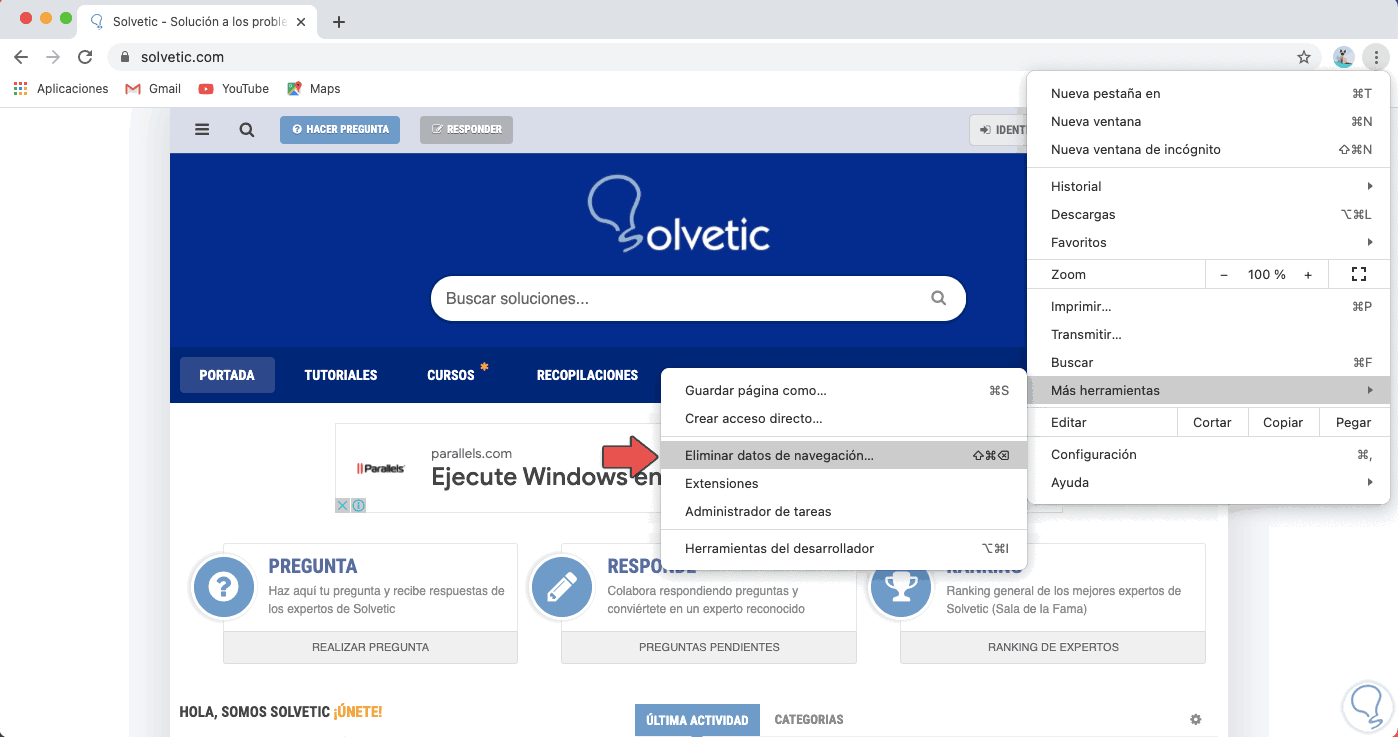Open Nueva ventana de incógnito
Image resolution: width=1398 pixels, height=737 pixels.
click(x=1208, y=149)
